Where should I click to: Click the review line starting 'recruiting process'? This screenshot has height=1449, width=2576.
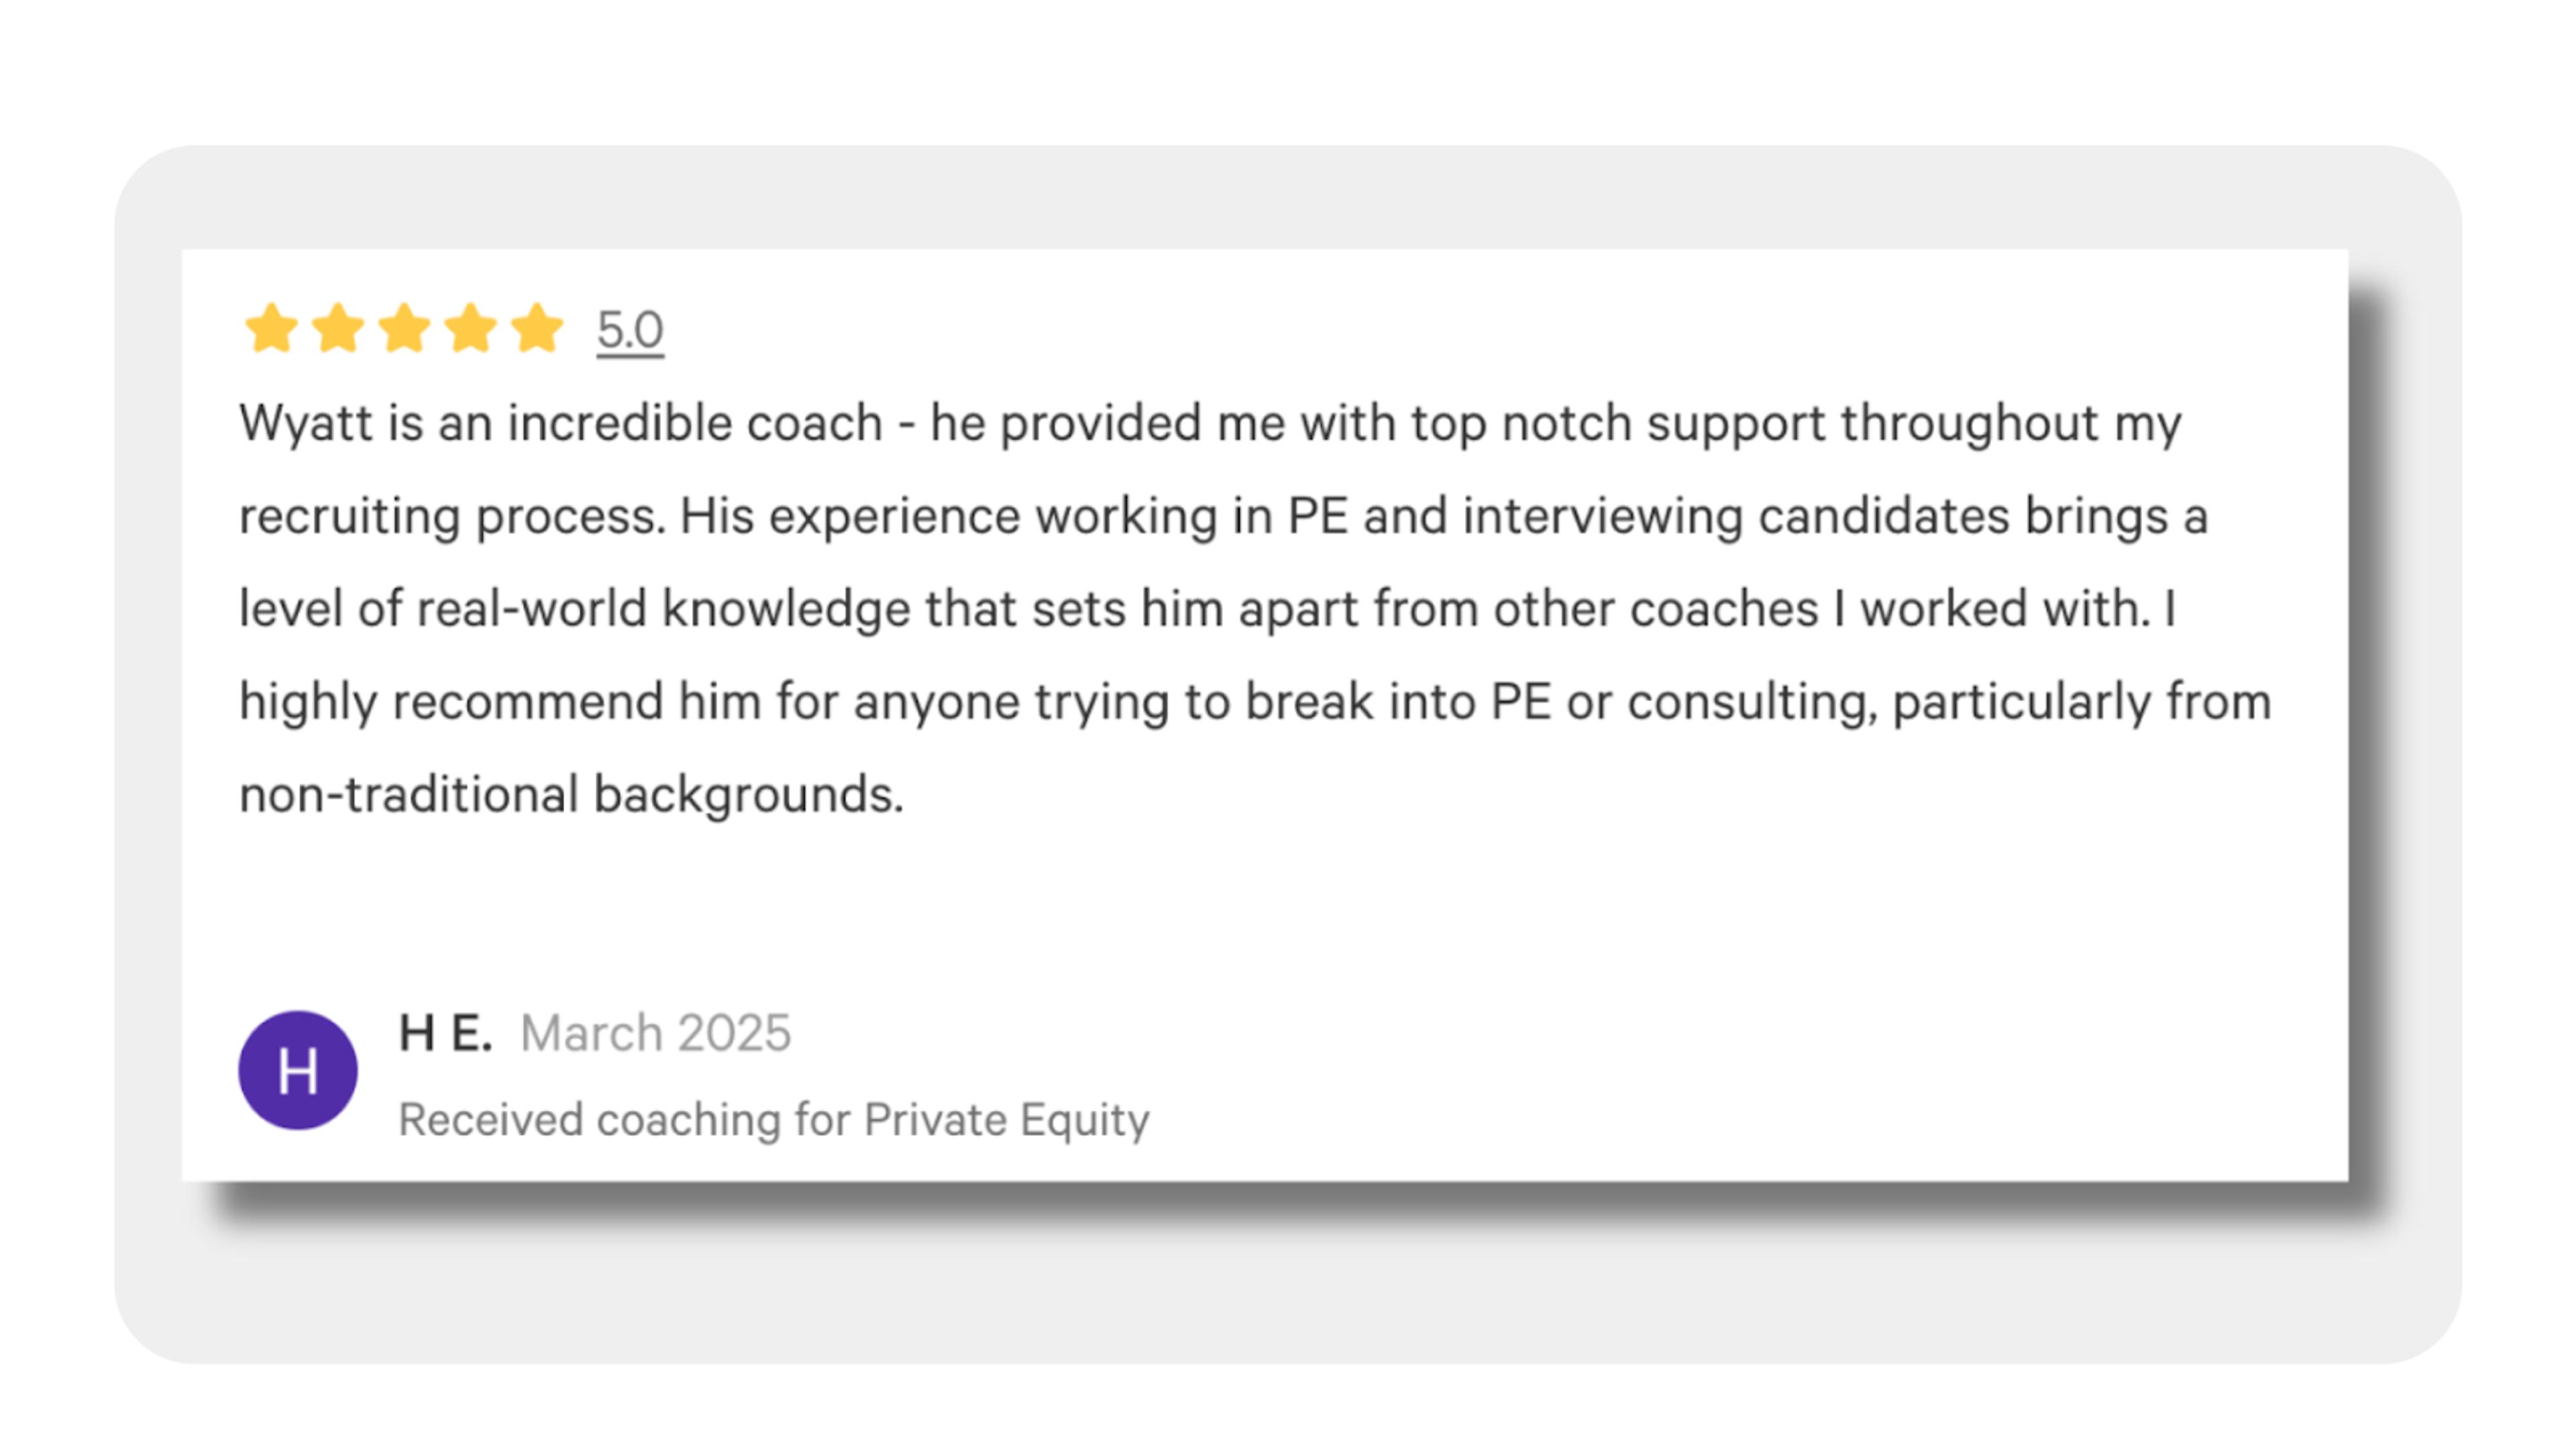(x=1223, y=517)
